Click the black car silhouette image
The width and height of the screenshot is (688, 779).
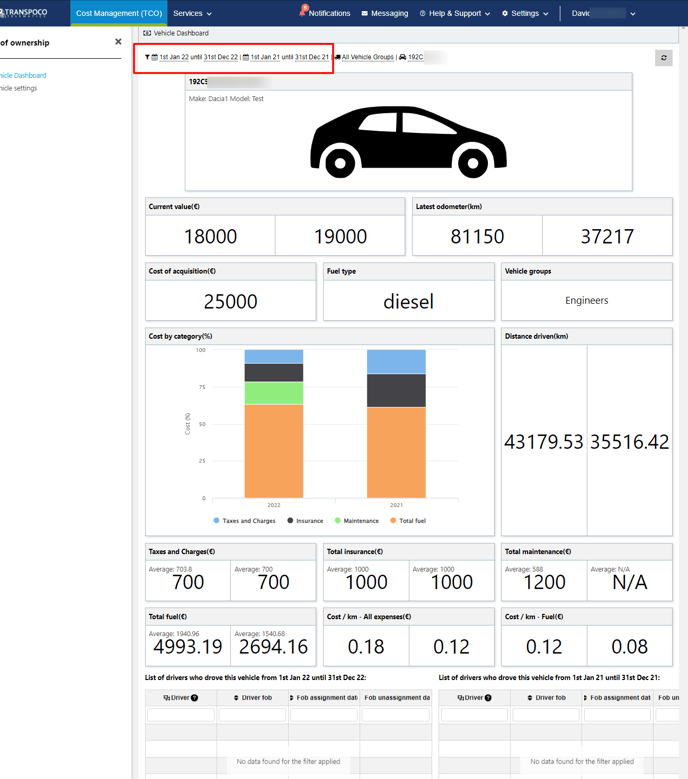pyautogui.click(x=408, y=142)
